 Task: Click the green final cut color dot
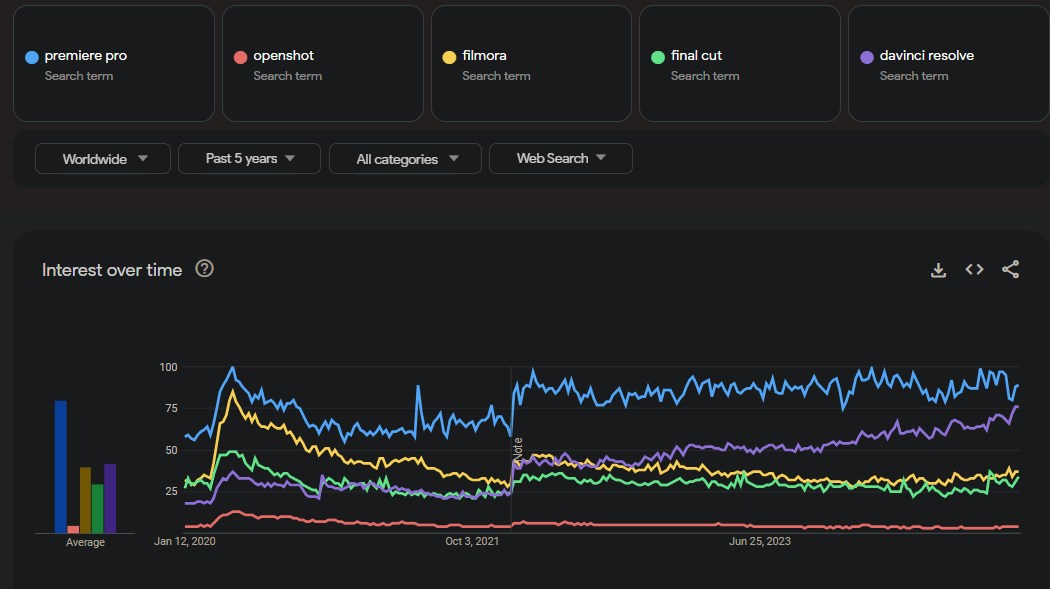(x=657, y=57)
